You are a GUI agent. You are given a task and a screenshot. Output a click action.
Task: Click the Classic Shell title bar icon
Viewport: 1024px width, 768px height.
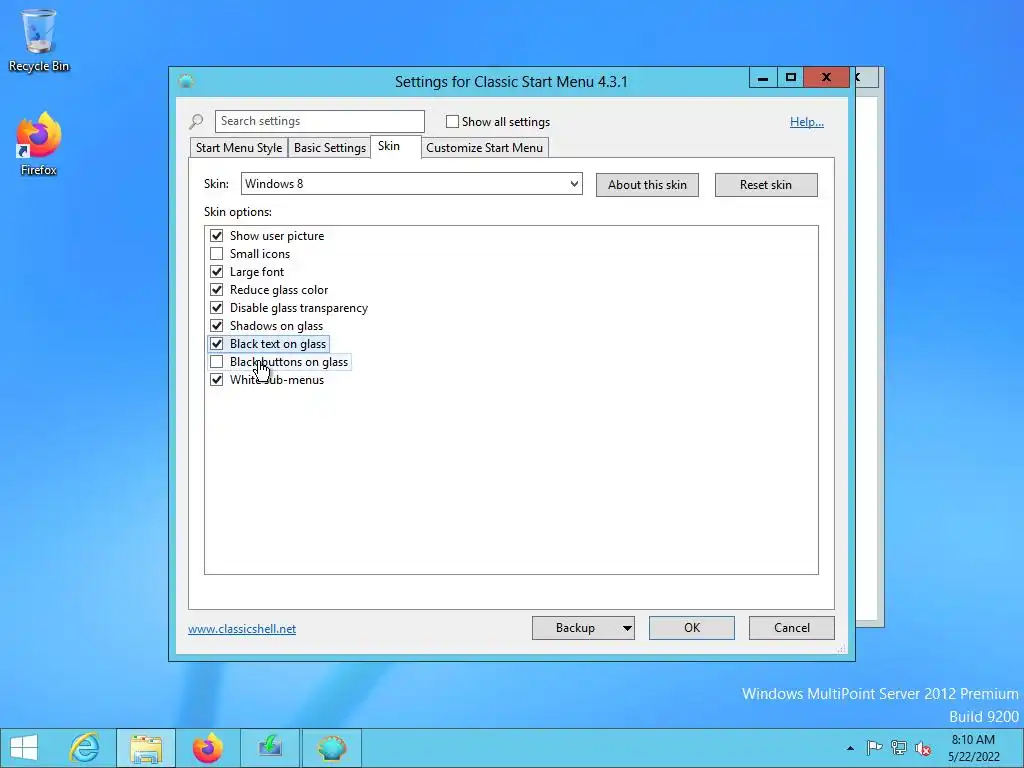pyautogui.click(x=186, y=81)
